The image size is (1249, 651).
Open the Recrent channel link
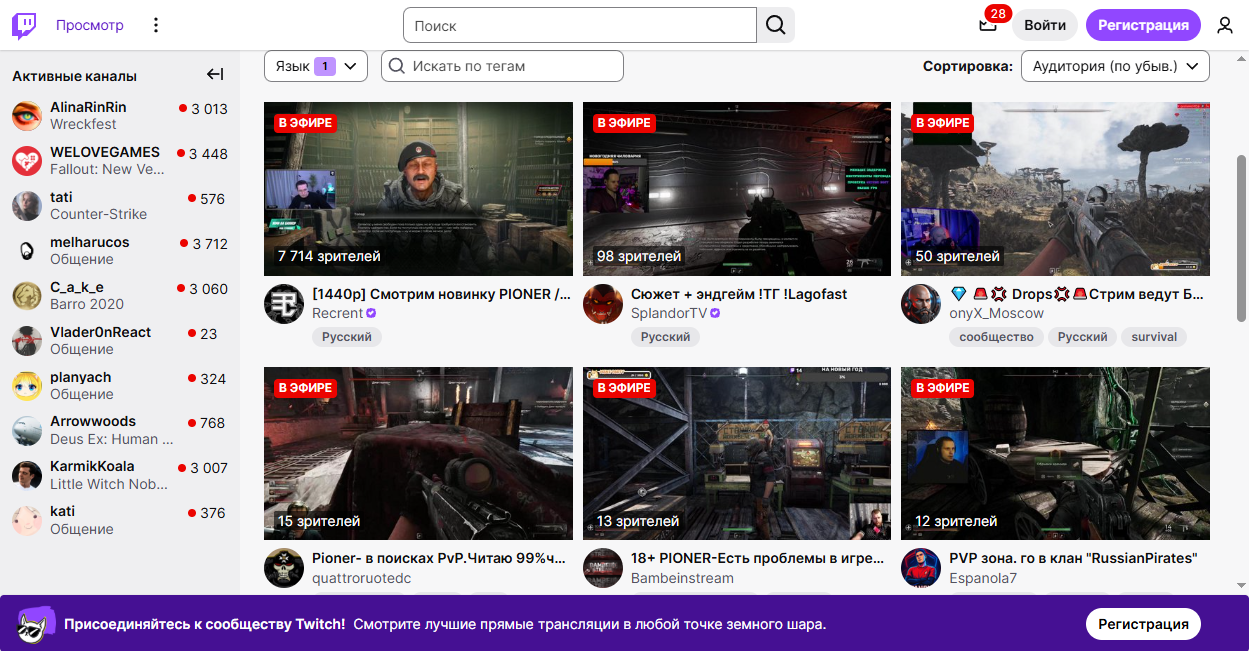tap(338, 313)
